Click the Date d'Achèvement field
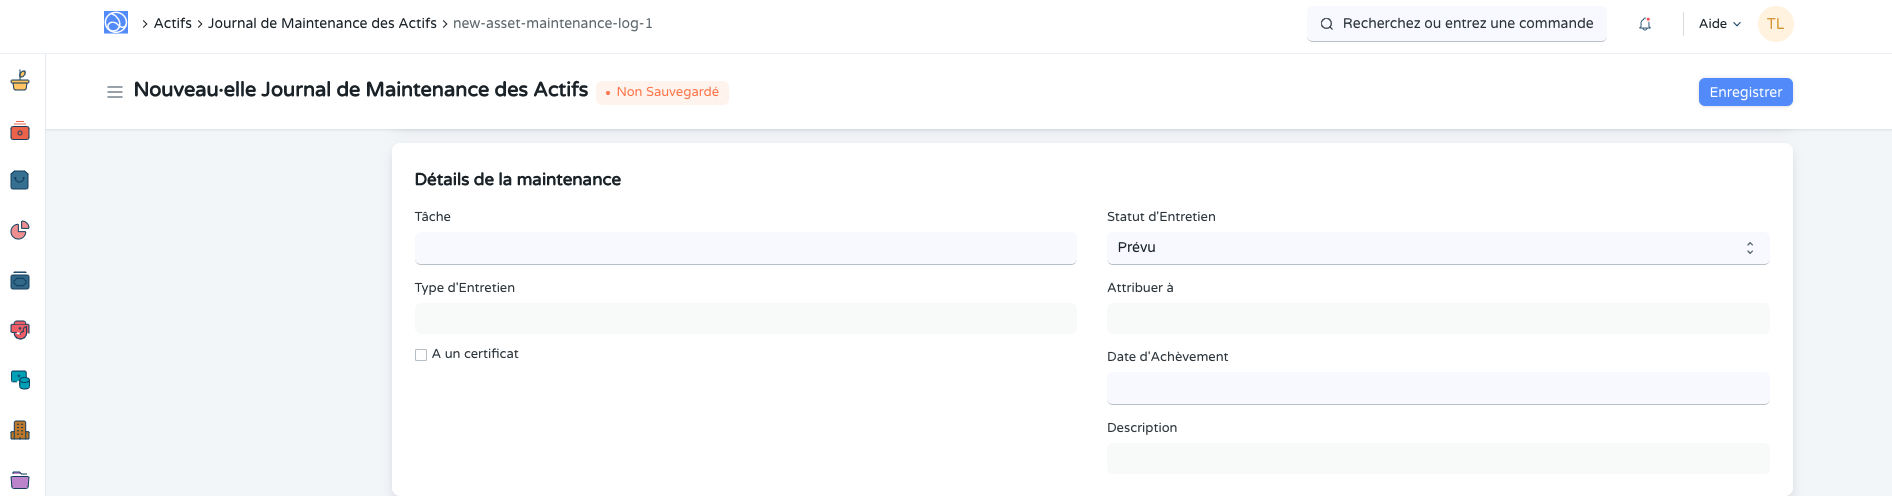 [1437, 388]
